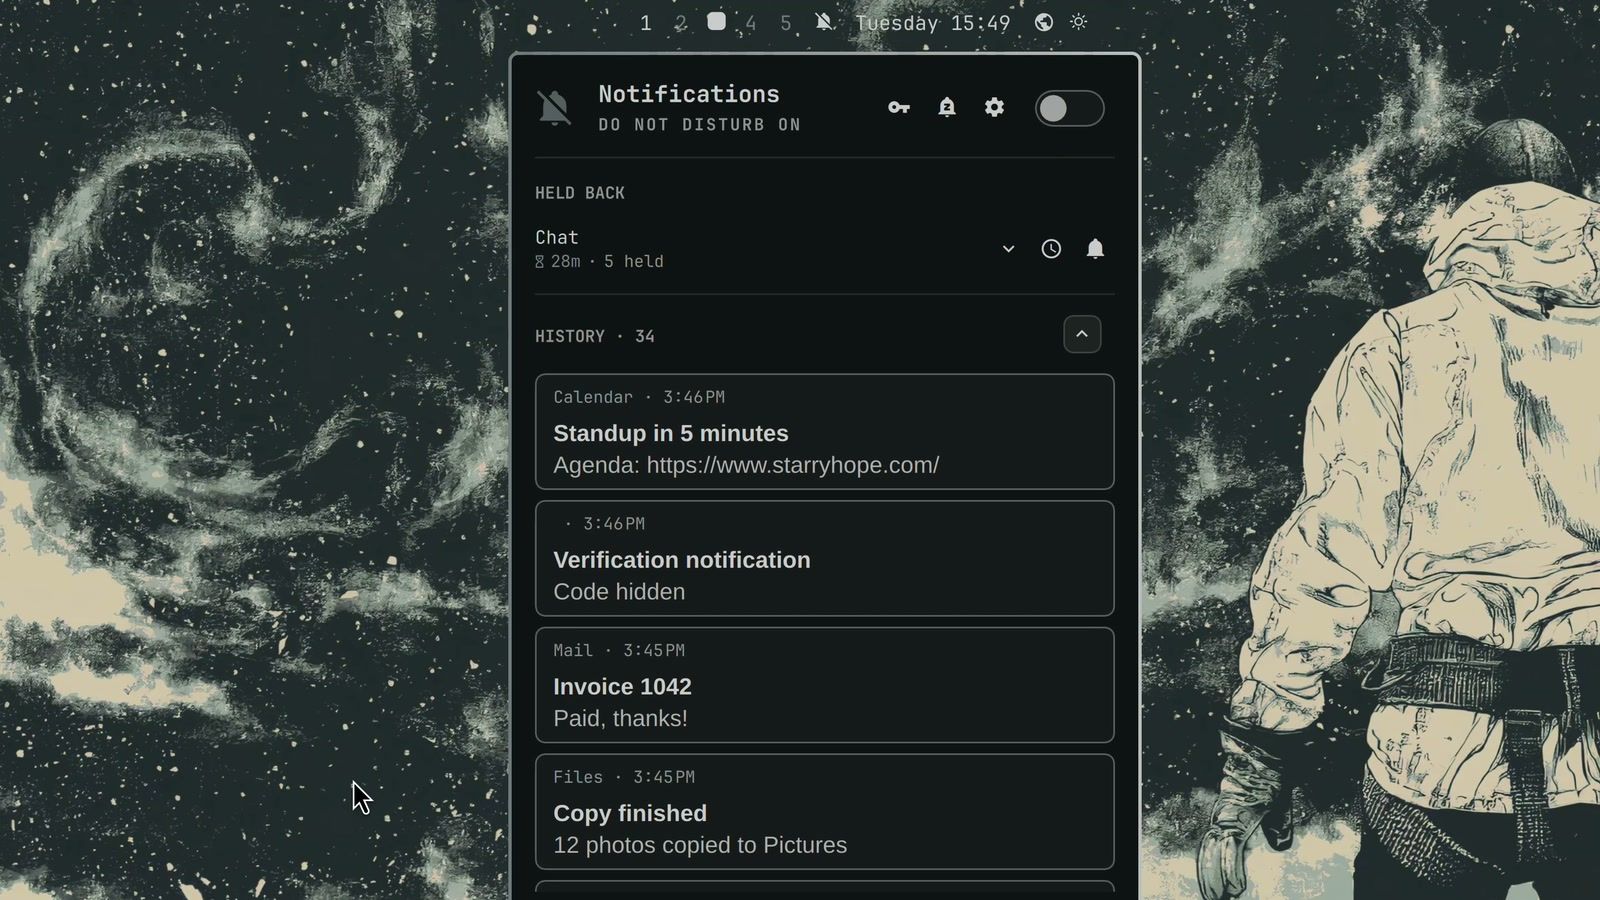Click the crossed-out bell icon beside Notifications title
The width and height of the screenshot is (1600, 900).
tap(554, 108)
